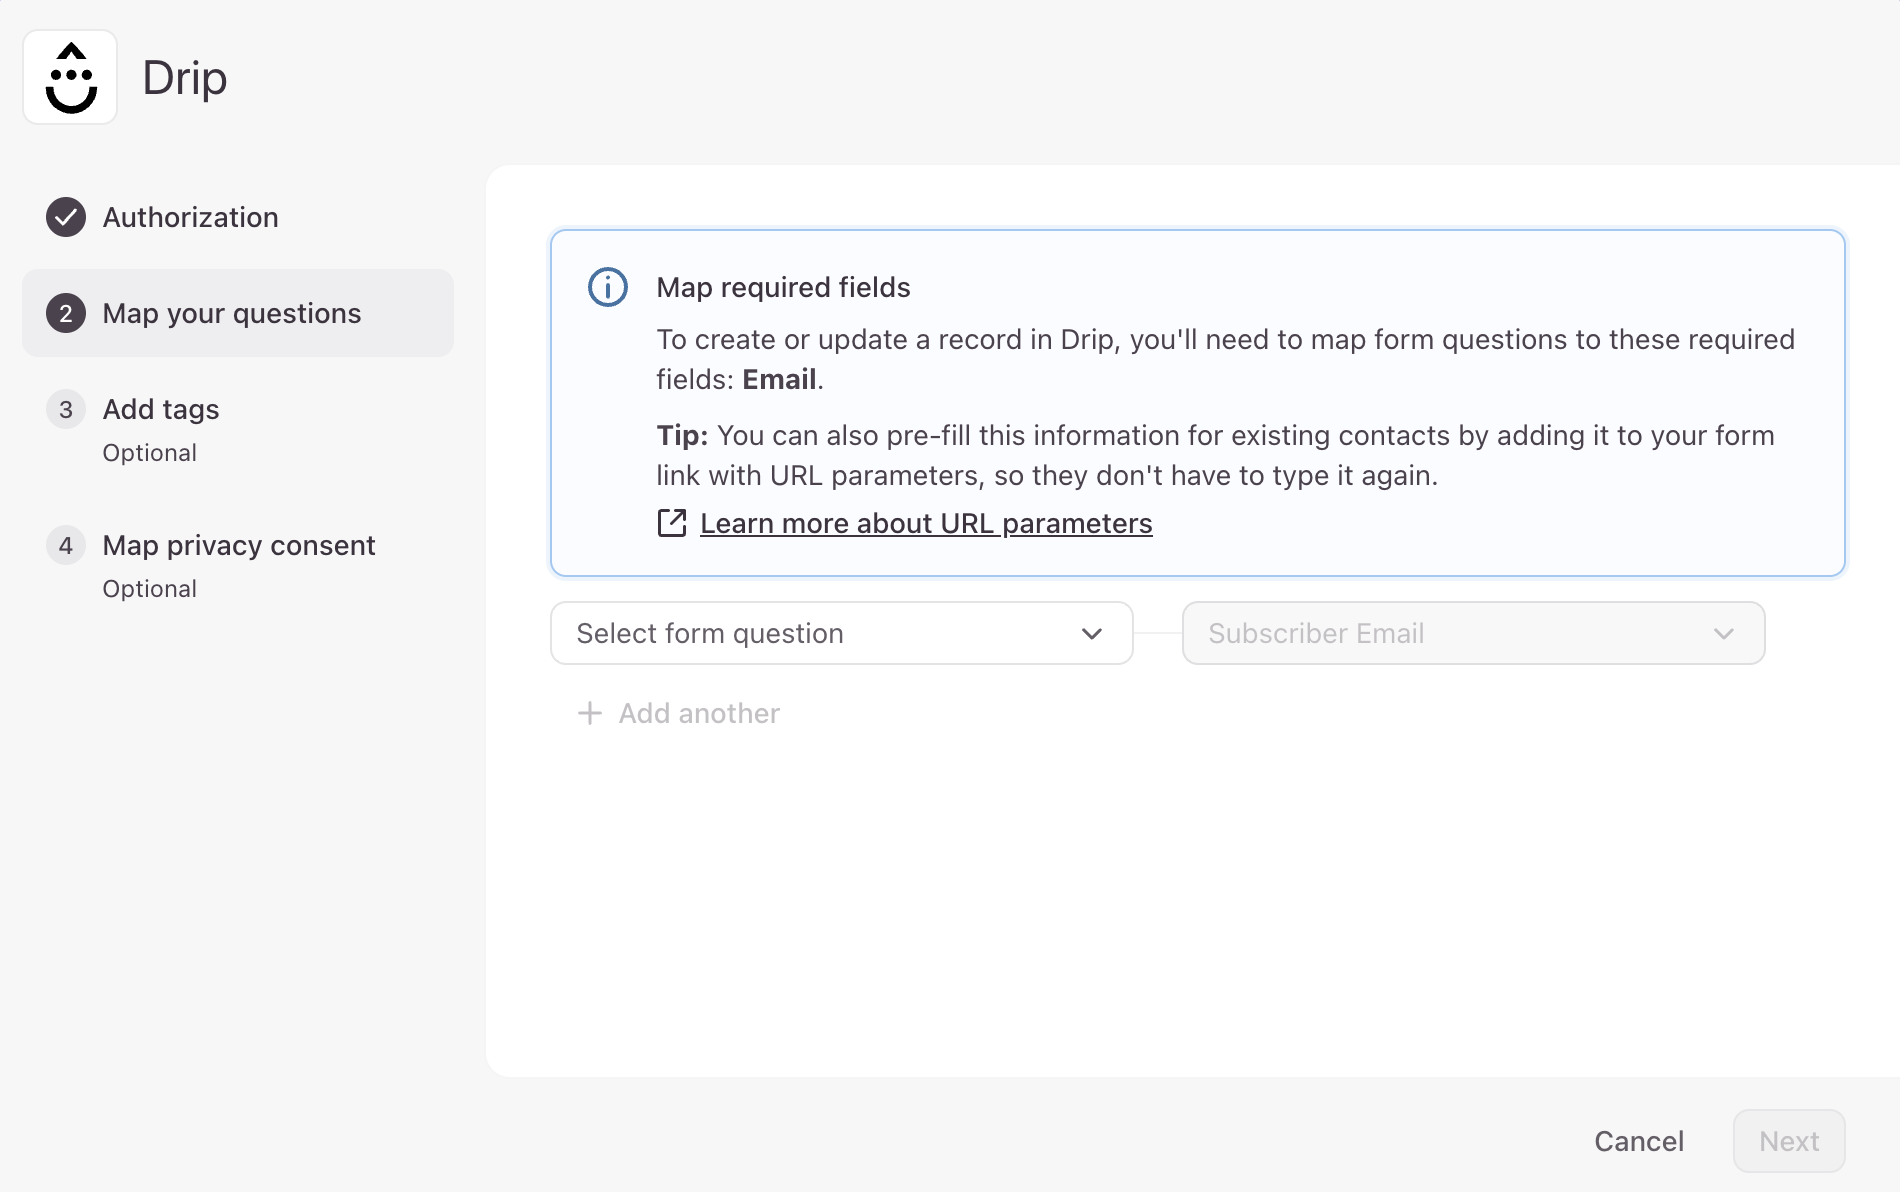This screenshot has width=1900, height=1192.
Task: Jump to the Add tags step
Action: (238, 429)
